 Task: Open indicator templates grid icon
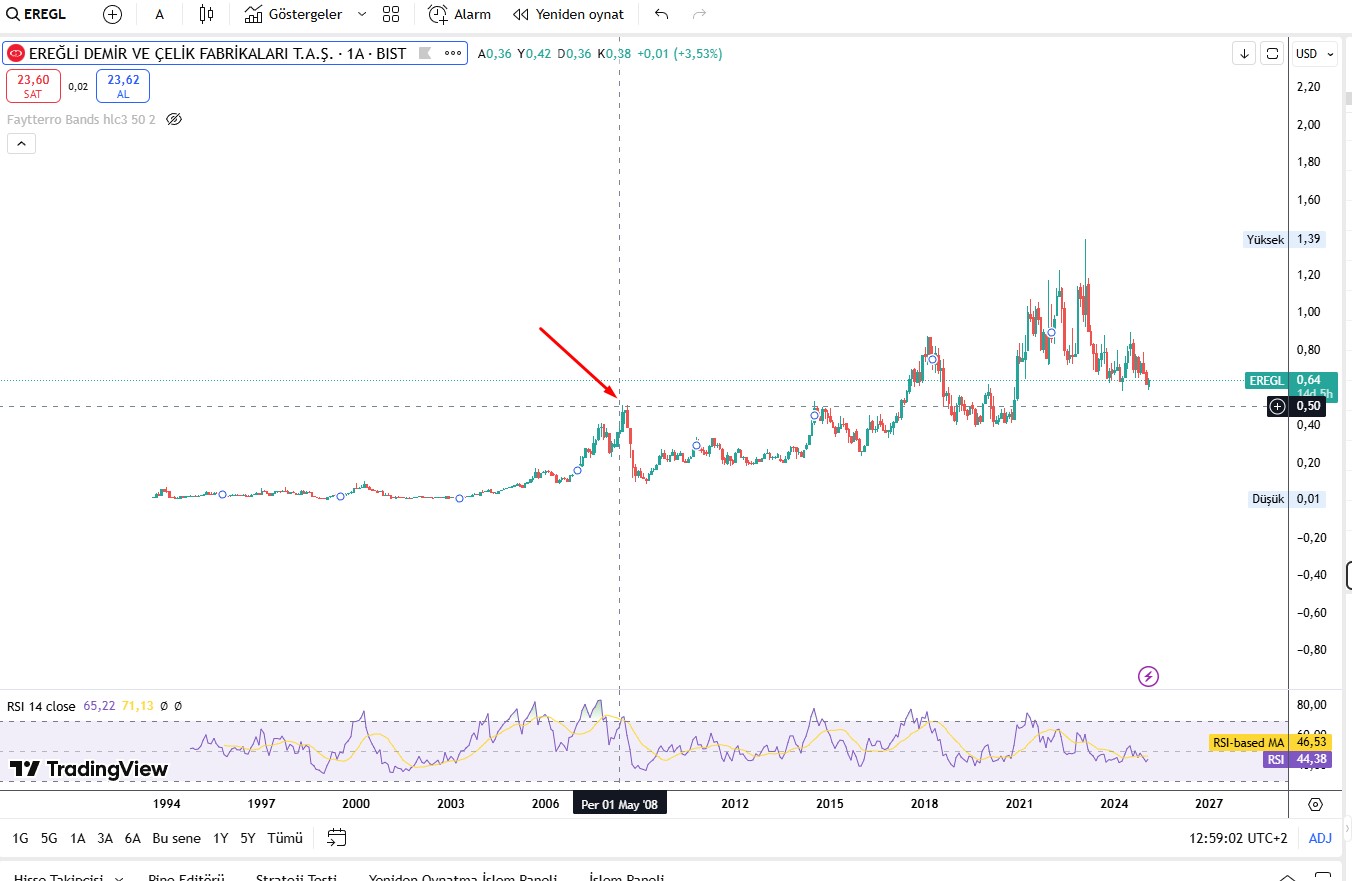click(x=391, y=15)
